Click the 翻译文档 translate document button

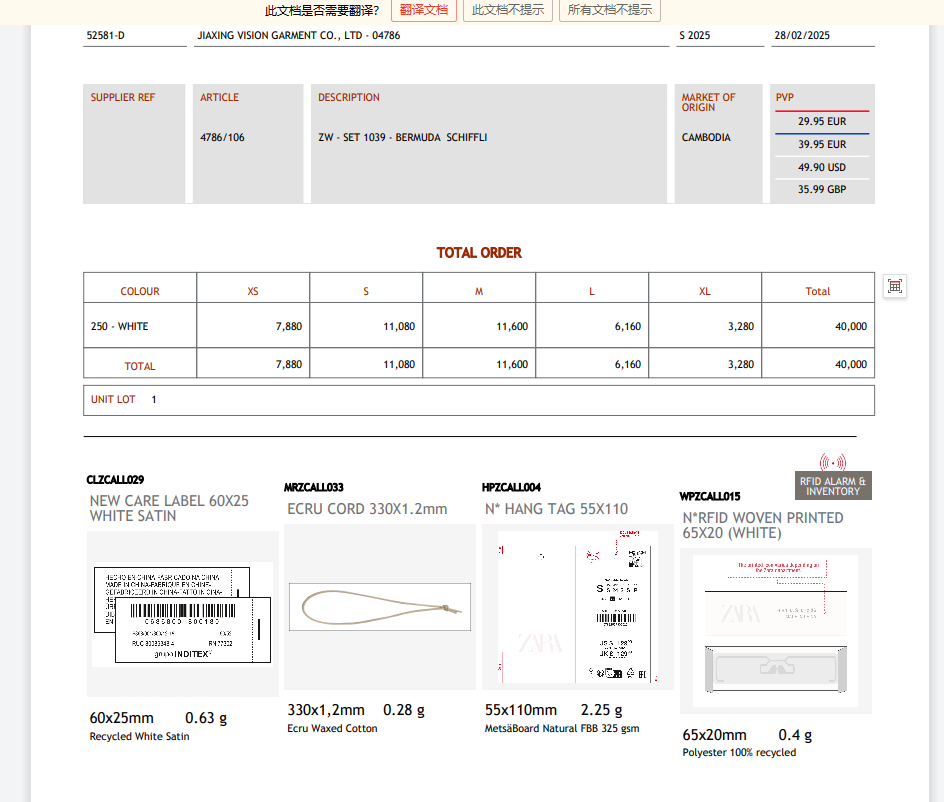(424, 10)
